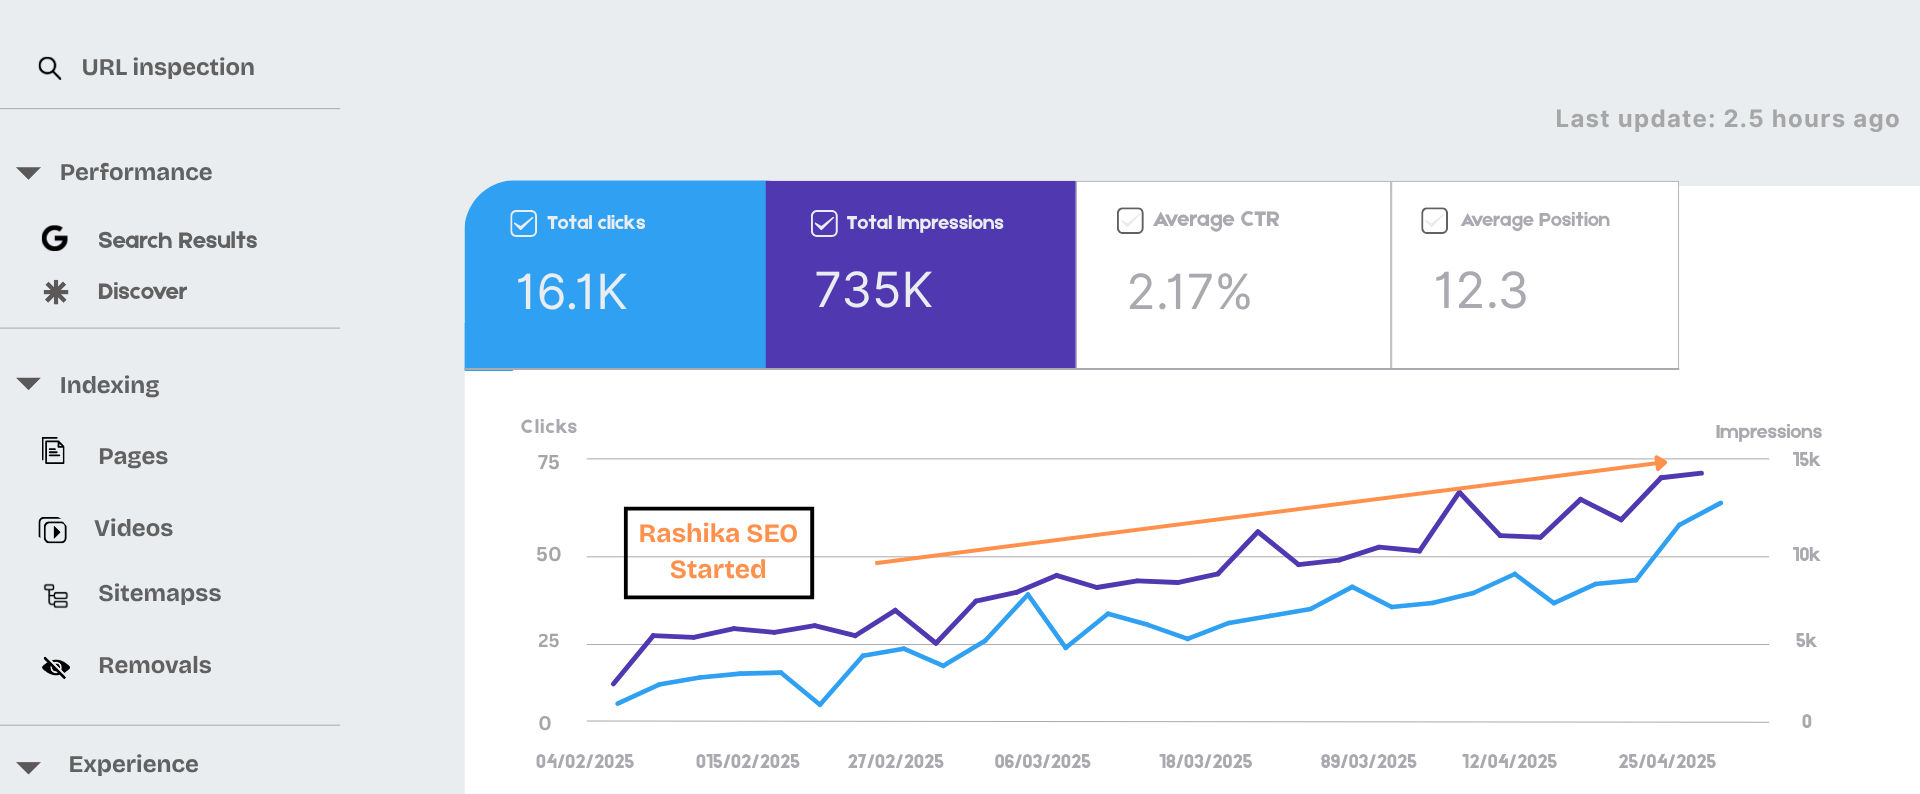This screenshot has height=794, width=1920.
Task: Uncheck the Total clicks checkbox
Action: coord(523,223)
